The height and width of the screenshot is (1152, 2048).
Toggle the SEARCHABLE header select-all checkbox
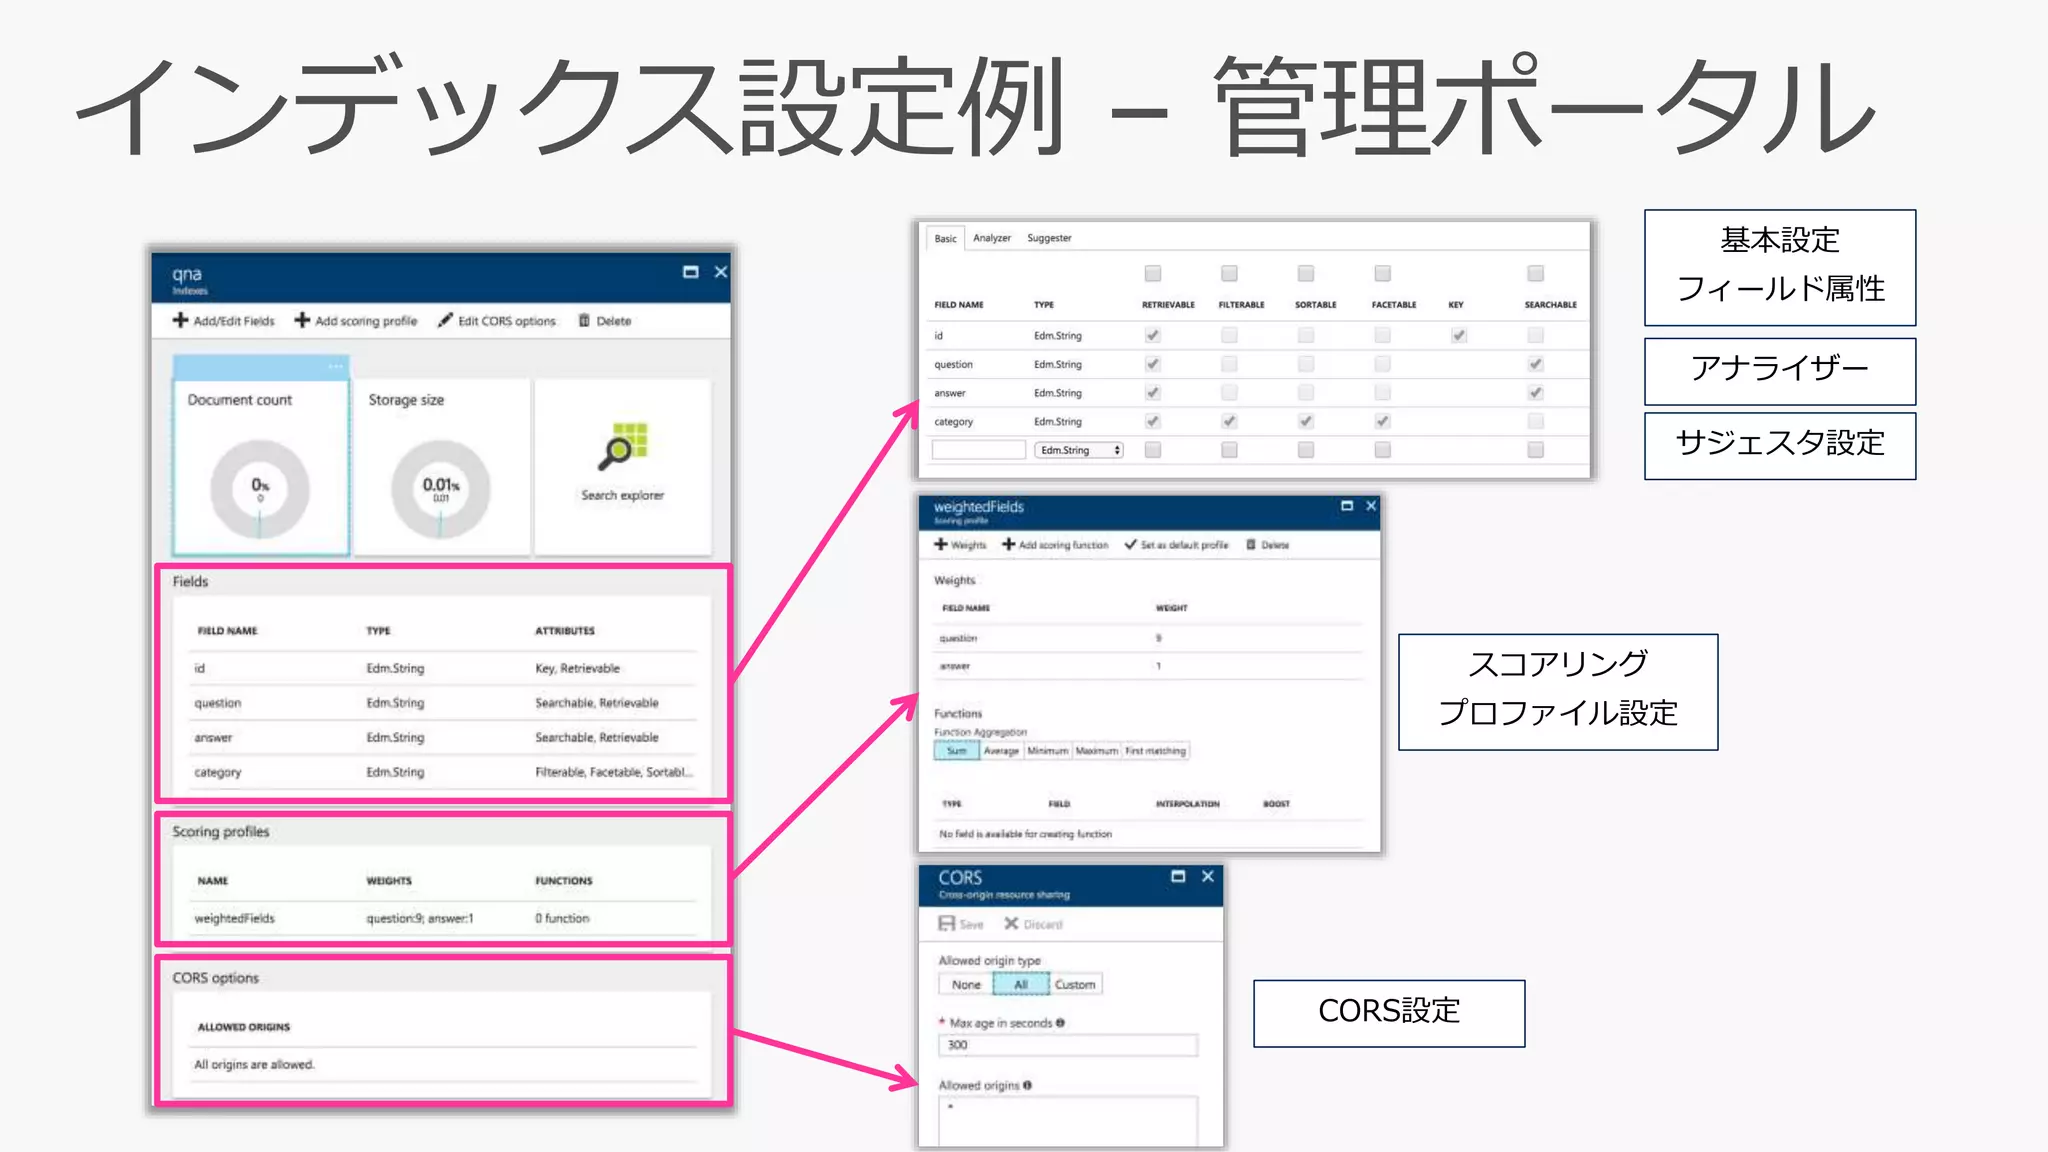click(1536, 273)
